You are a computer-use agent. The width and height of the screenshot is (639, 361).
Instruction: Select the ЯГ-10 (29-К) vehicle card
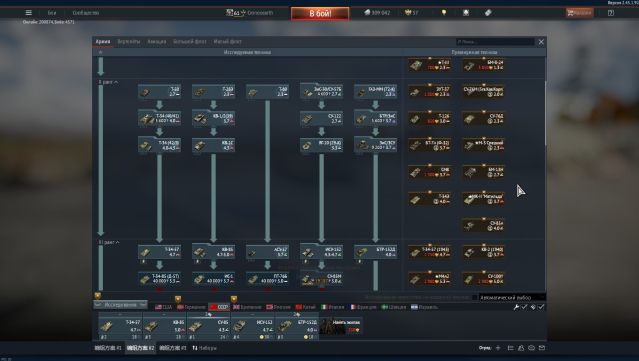pos(321,145)
